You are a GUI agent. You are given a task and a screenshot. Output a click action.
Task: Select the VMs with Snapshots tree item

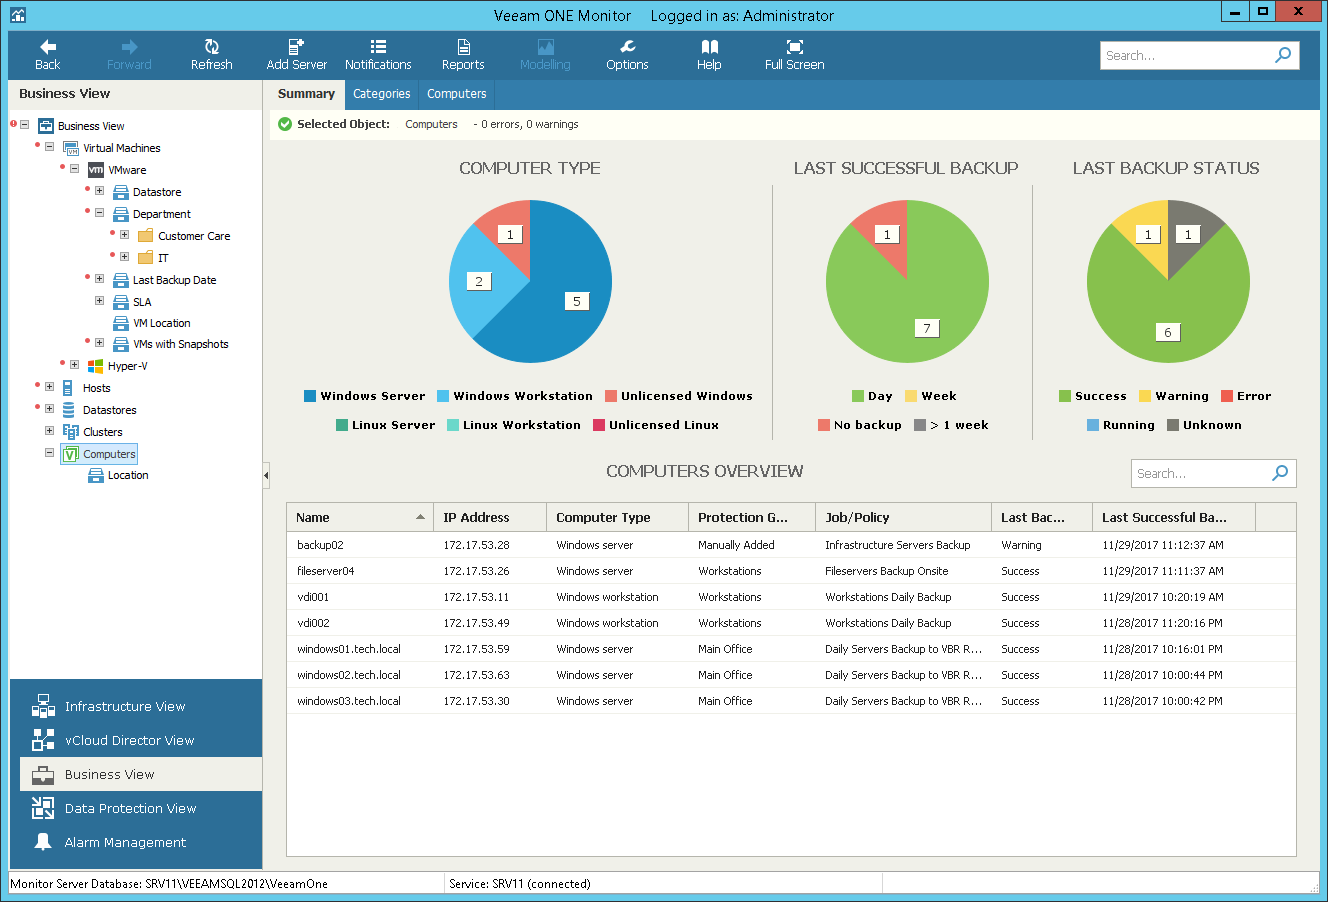pos(181,344)
